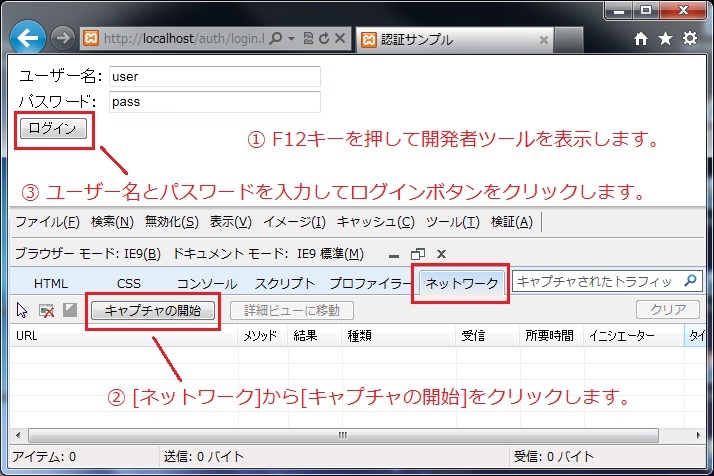Sort by the イニシエーター column header
This screenshot has height=476, width=714.
[634, 336]
